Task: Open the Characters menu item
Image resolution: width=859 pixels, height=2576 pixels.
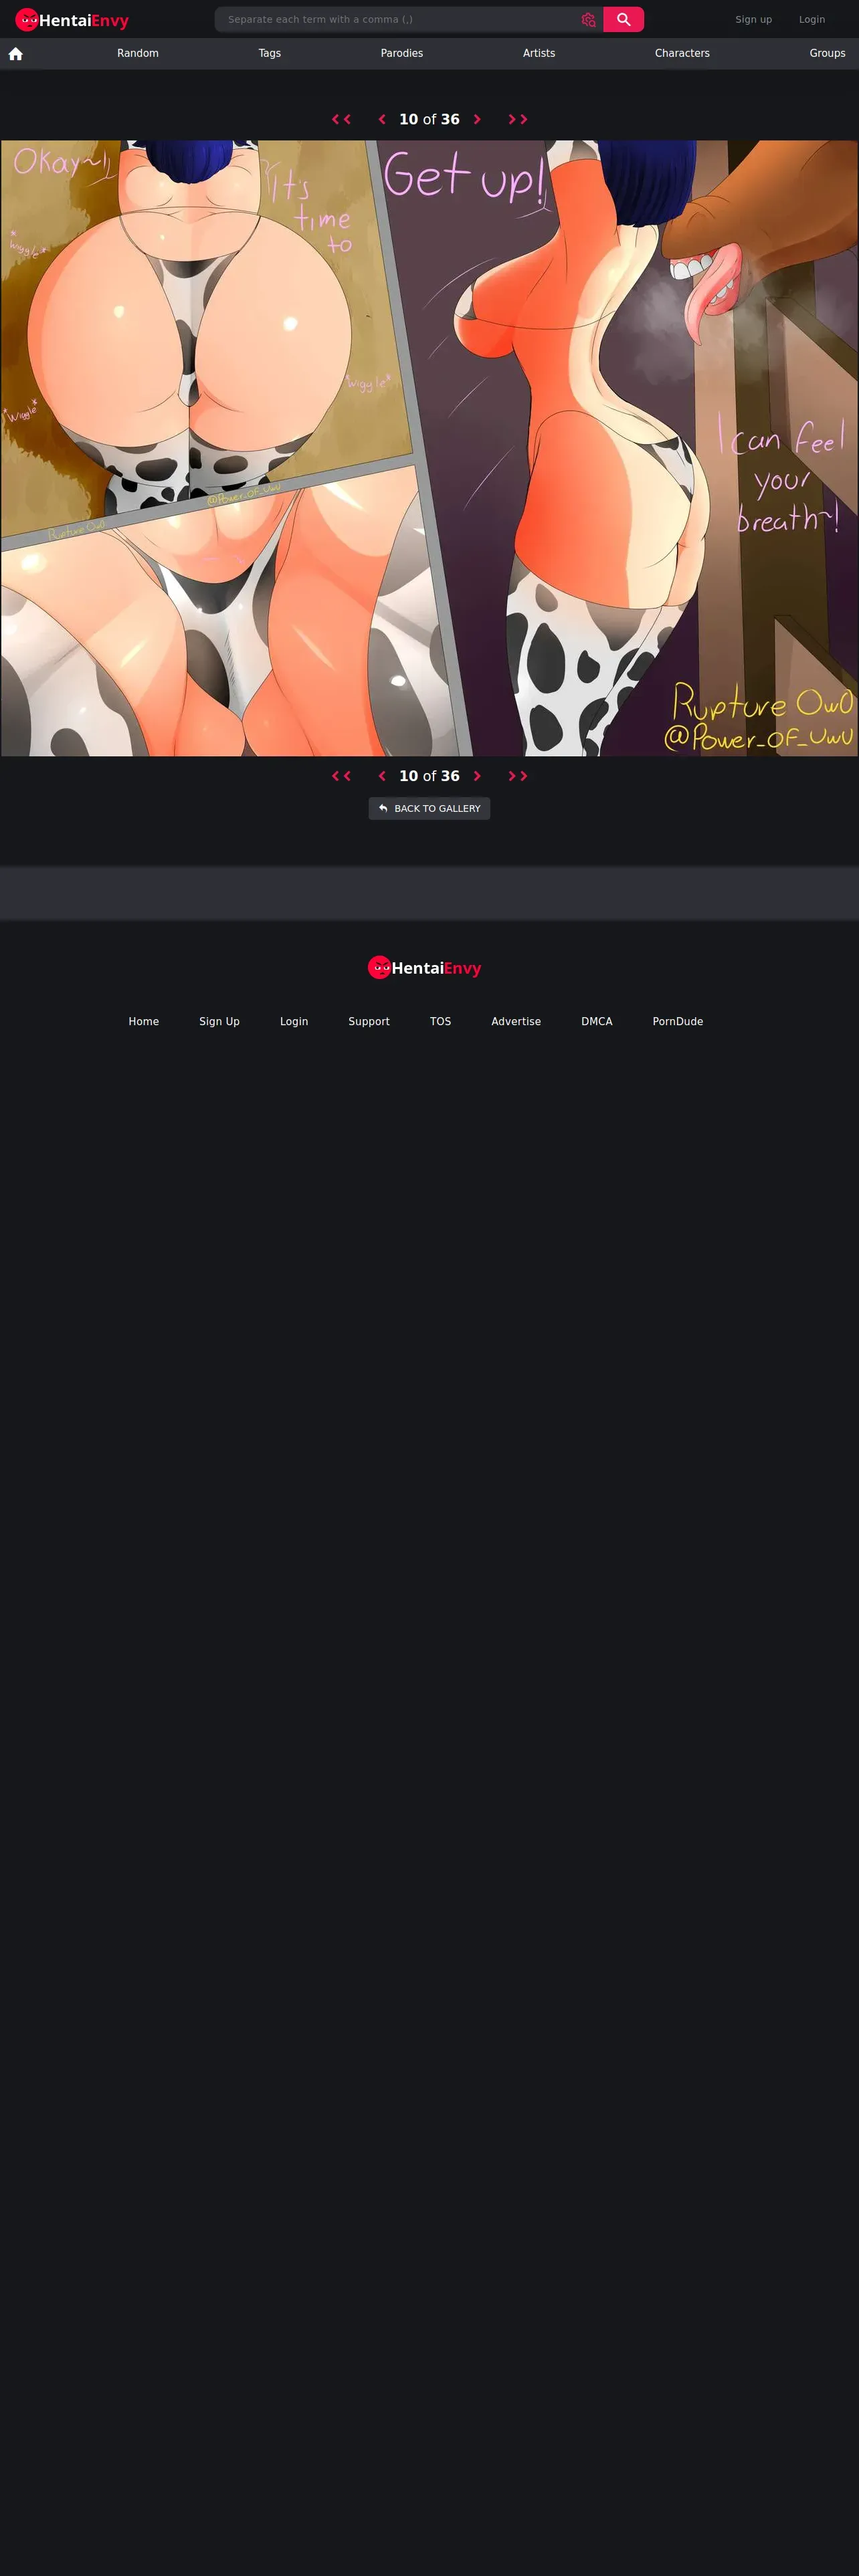Action: click(682, 53)
